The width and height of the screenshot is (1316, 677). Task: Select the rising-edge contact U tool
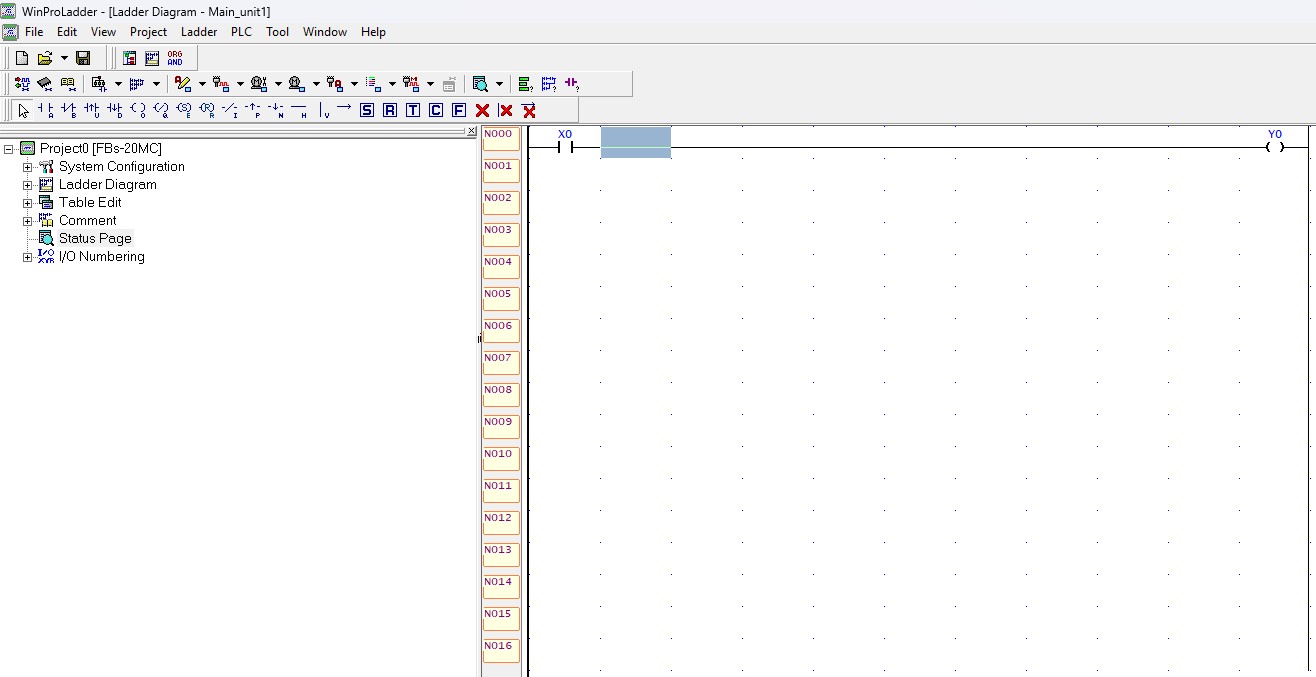point(92,110)
